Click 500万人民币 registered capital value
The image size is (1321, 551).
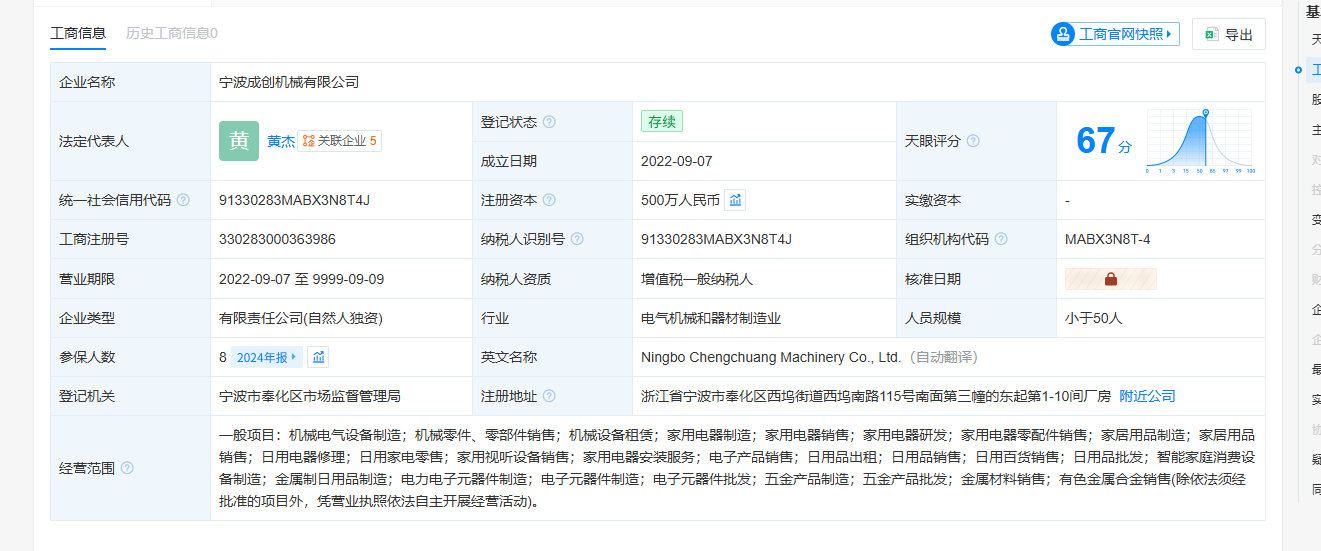[680, 200]
